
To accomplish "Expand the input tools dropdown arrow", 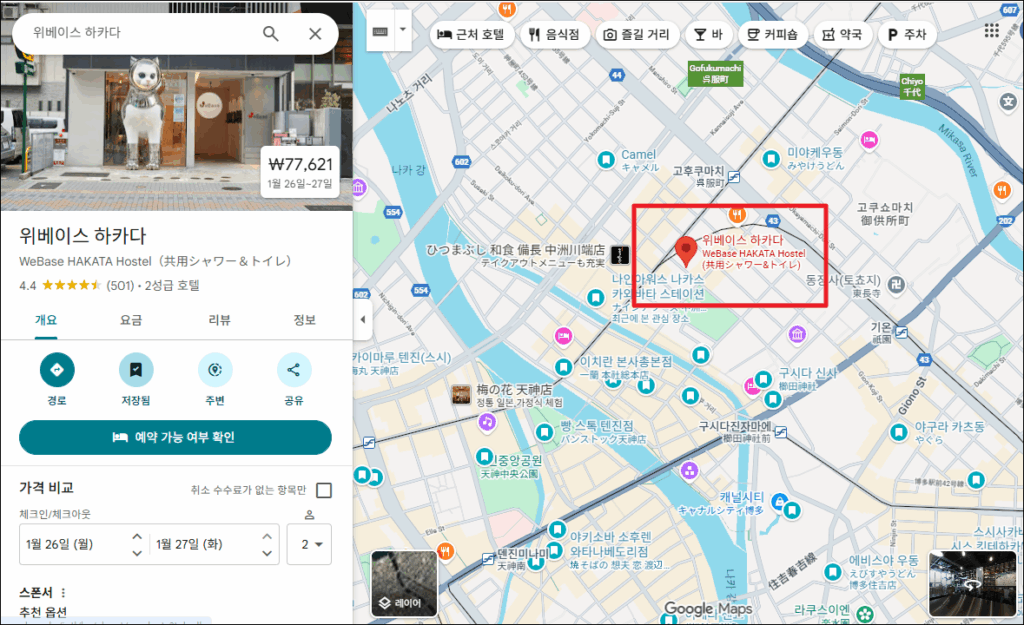I will (x=403, y=30).
